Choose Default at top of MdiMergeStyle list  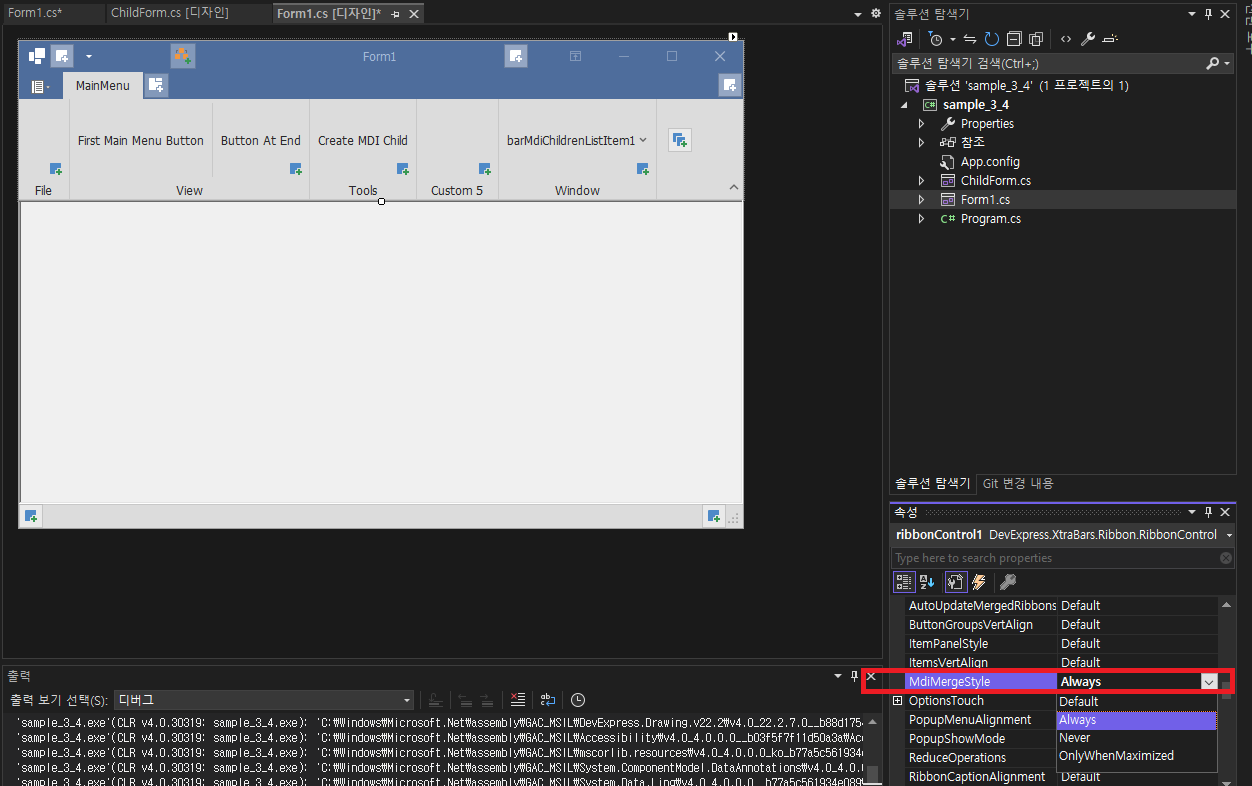click(x=1136, y=702)
